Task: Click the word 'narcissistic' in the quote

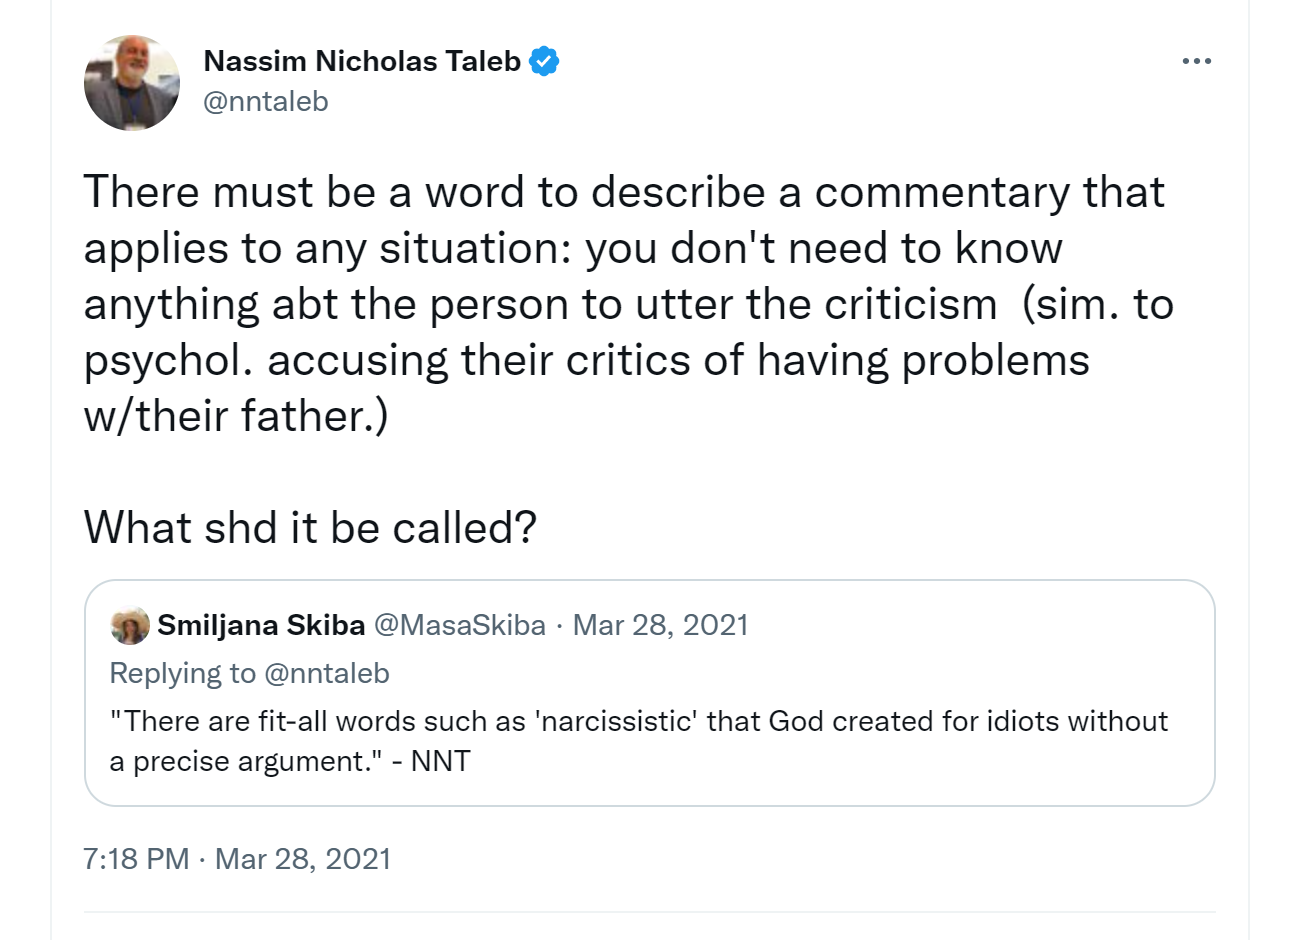Action: tap(616, 721)
